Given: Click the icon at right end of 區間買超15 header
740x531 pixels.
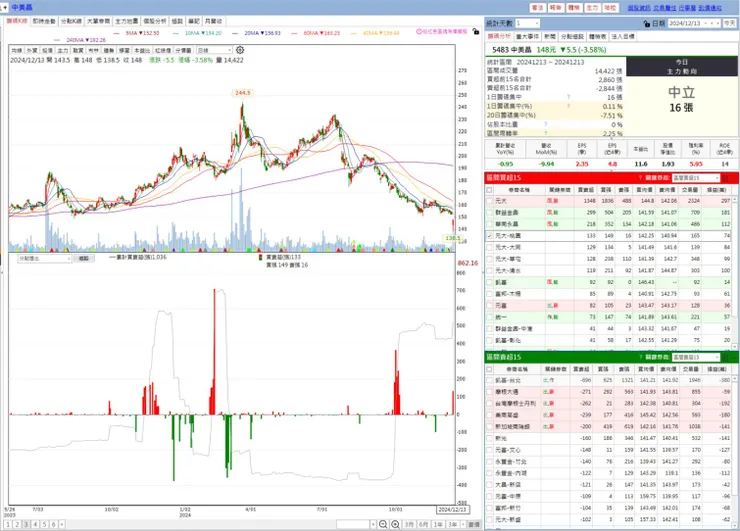Looking at the screenshot, I should [726, 178].
